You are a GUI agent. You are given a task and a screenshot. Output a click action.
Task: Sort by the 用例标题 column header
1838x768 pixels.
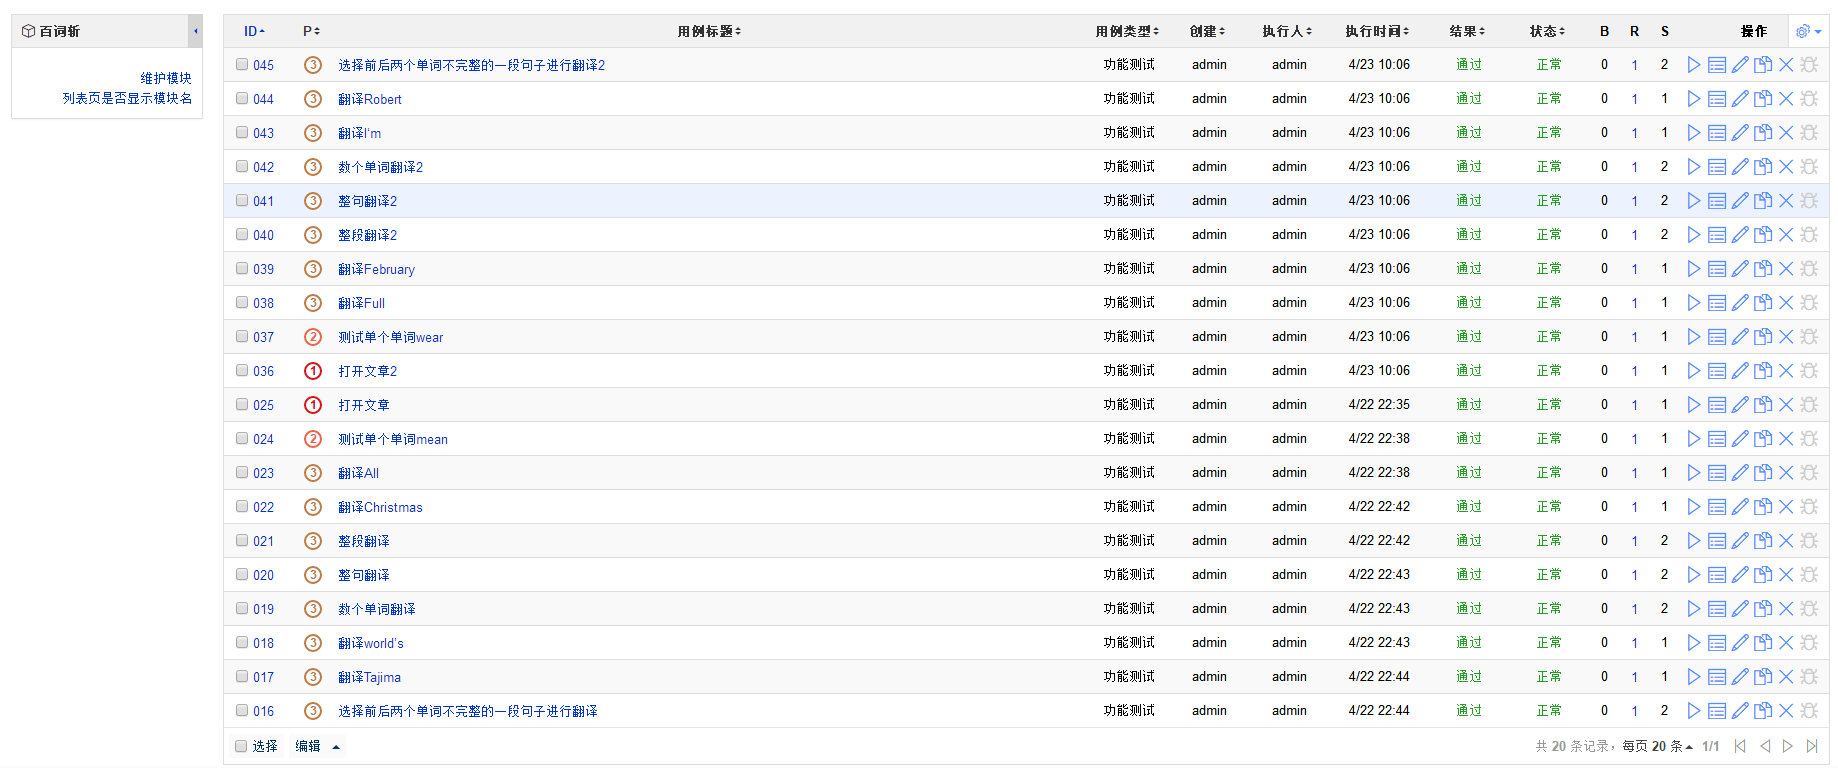point(709,32)
